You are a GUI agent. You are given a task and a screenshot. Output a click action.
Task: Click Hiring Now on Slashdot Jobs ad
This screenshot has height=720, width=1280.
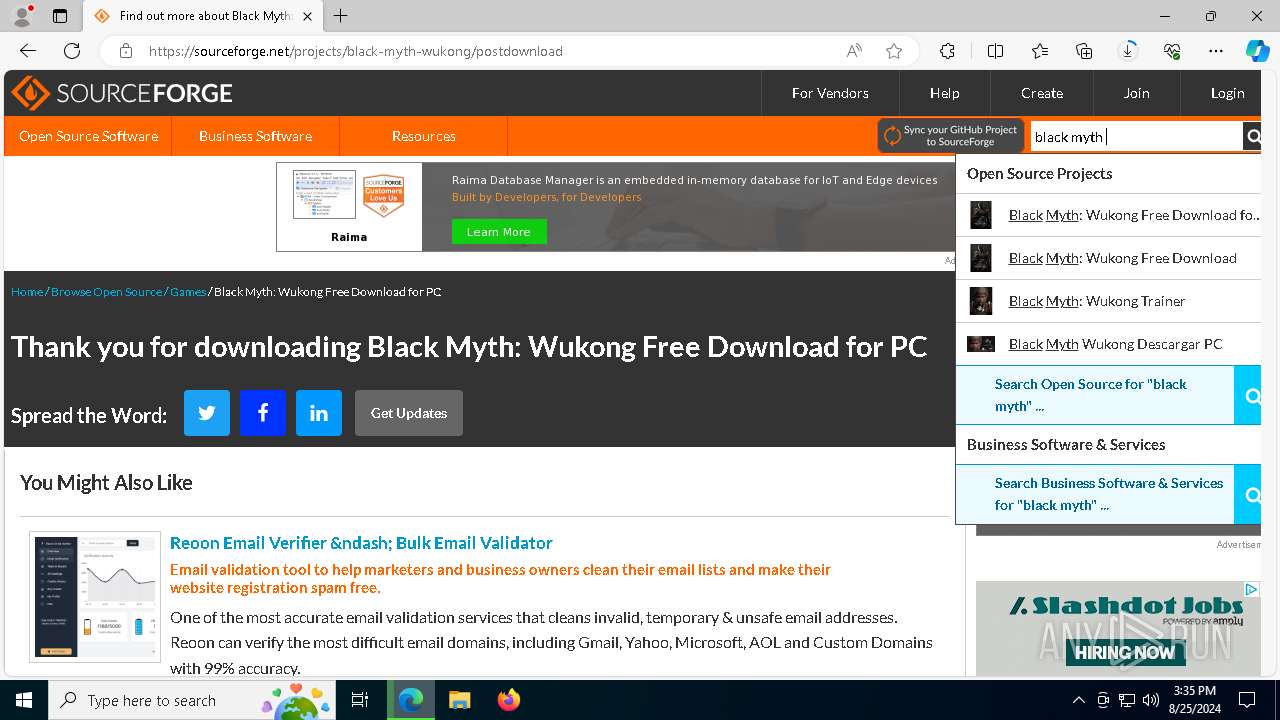pos(1125,653)
